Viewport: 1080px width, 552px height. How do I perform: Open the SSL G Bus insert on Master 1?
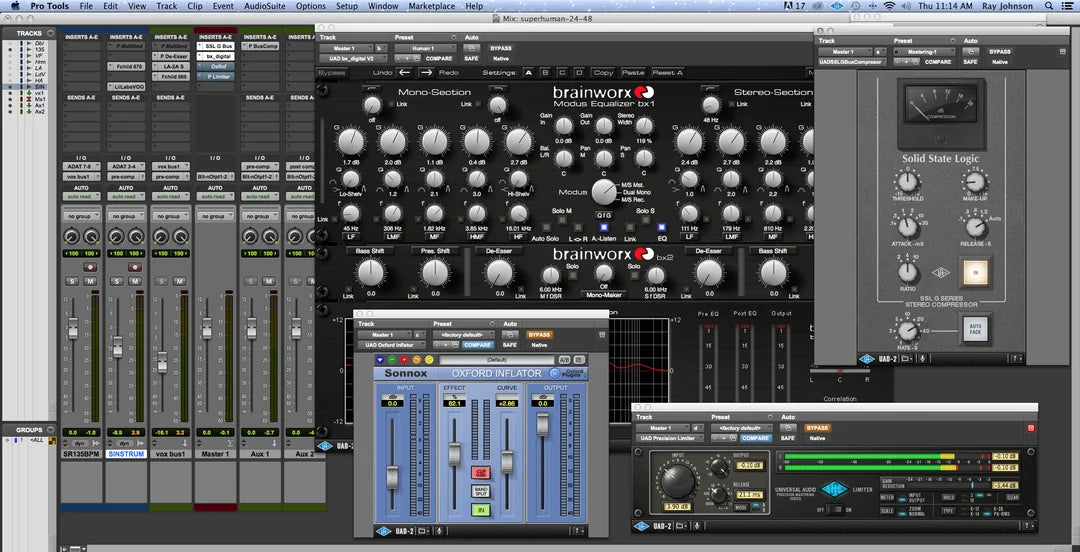pyautogui.click(x=216, y=45)
